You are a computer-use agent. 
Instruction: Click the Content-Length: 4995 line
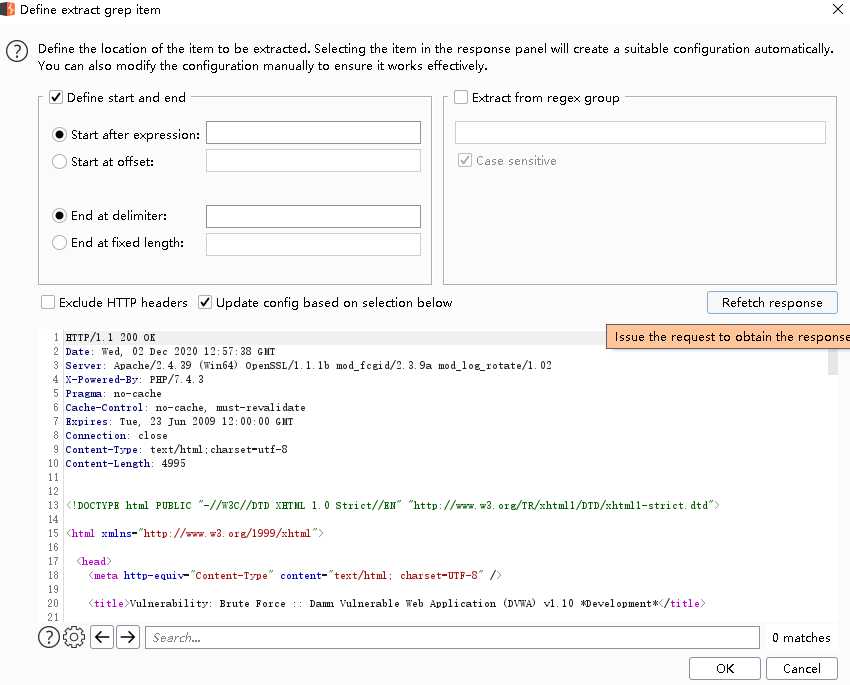(126, 463)
